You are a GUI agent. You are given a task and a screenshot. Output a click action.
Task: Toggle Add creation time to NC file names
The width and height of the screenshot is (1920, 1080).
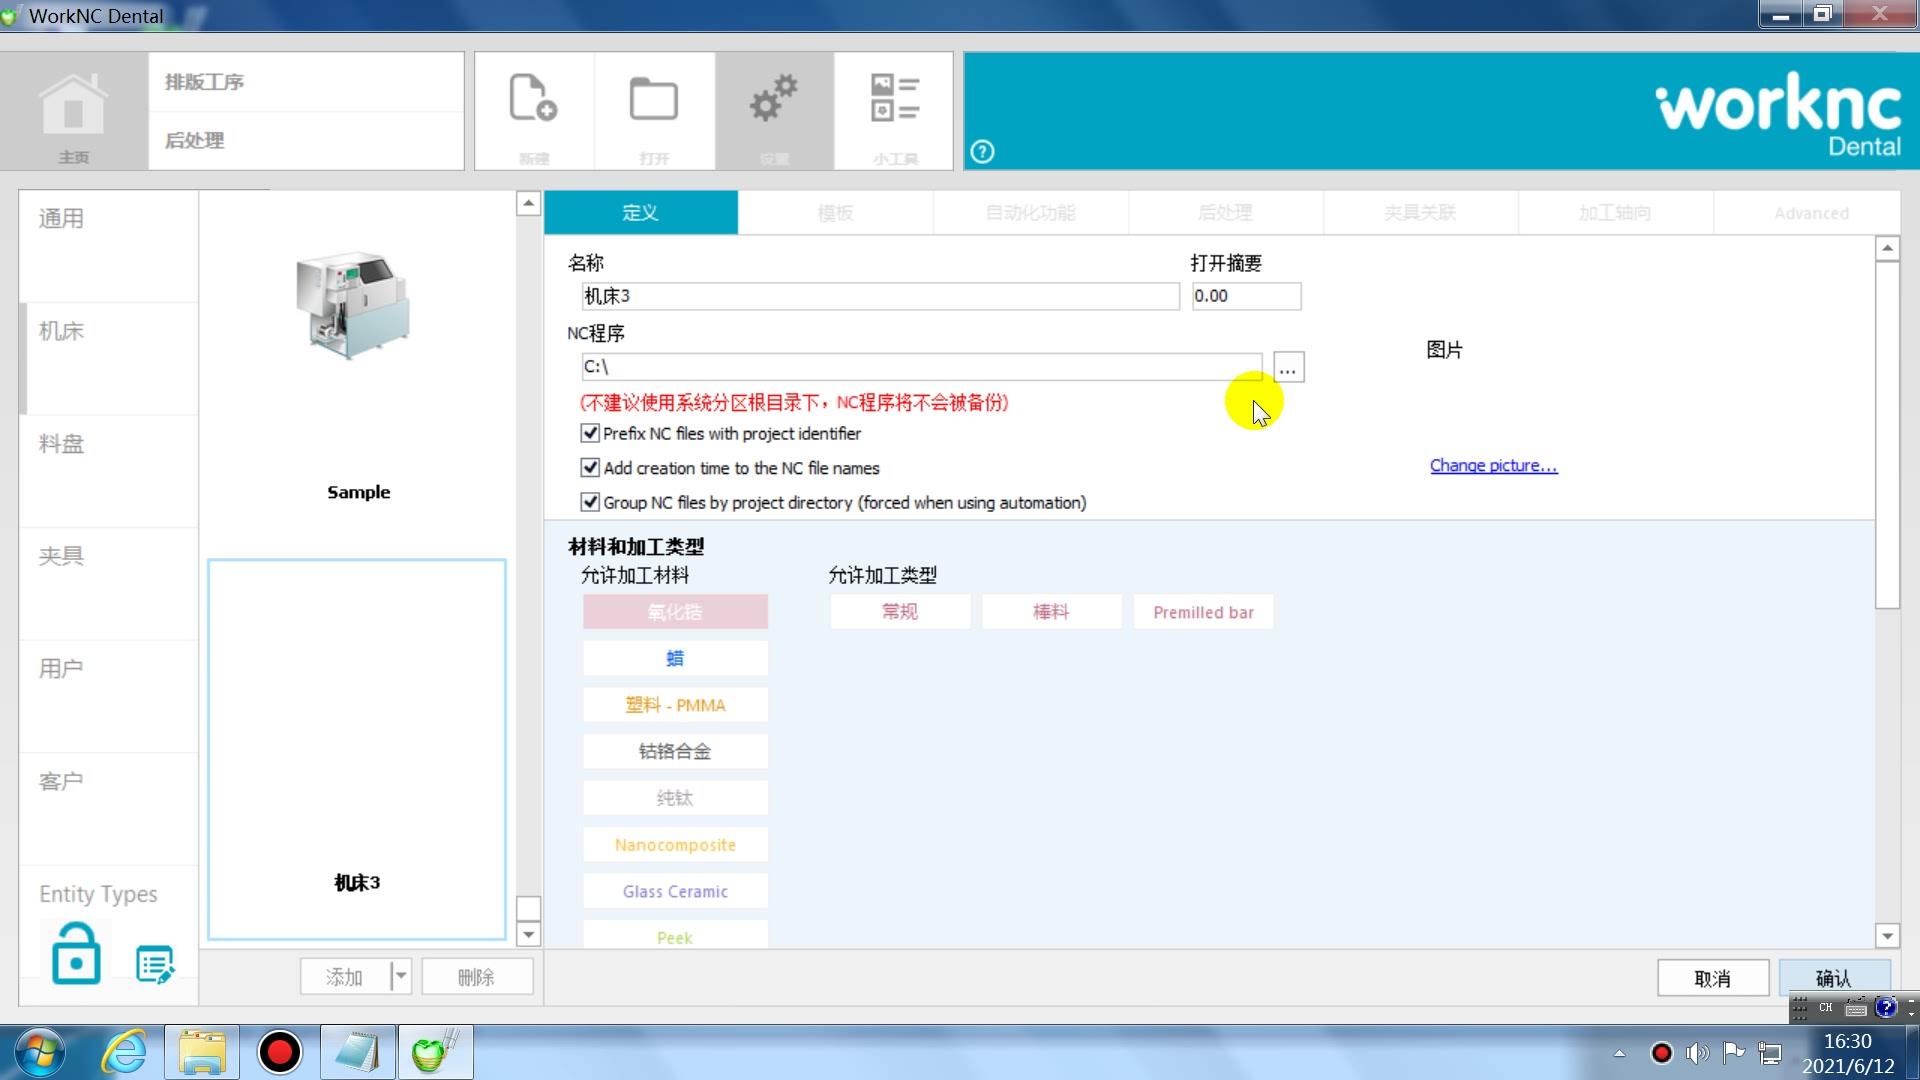590,467
